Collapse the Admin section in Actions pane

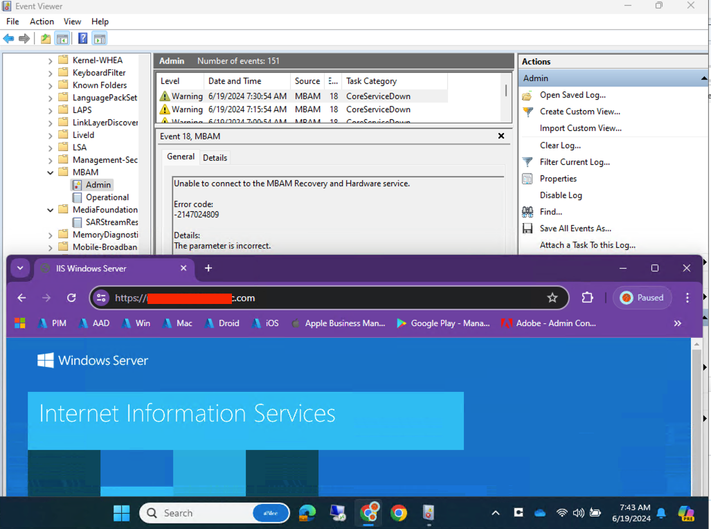[703, 78]
